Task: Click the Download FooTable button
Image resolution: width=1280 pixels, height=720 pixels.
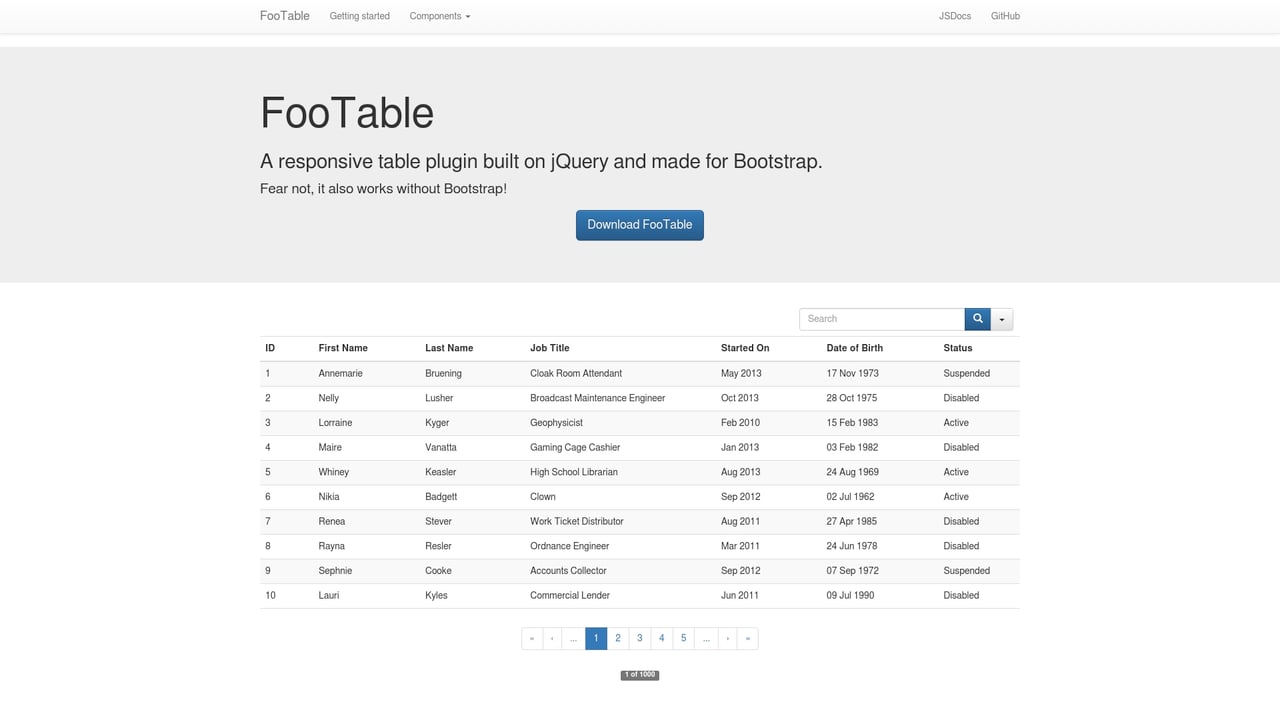Action: pyautogui.click(x=639, y=224)
